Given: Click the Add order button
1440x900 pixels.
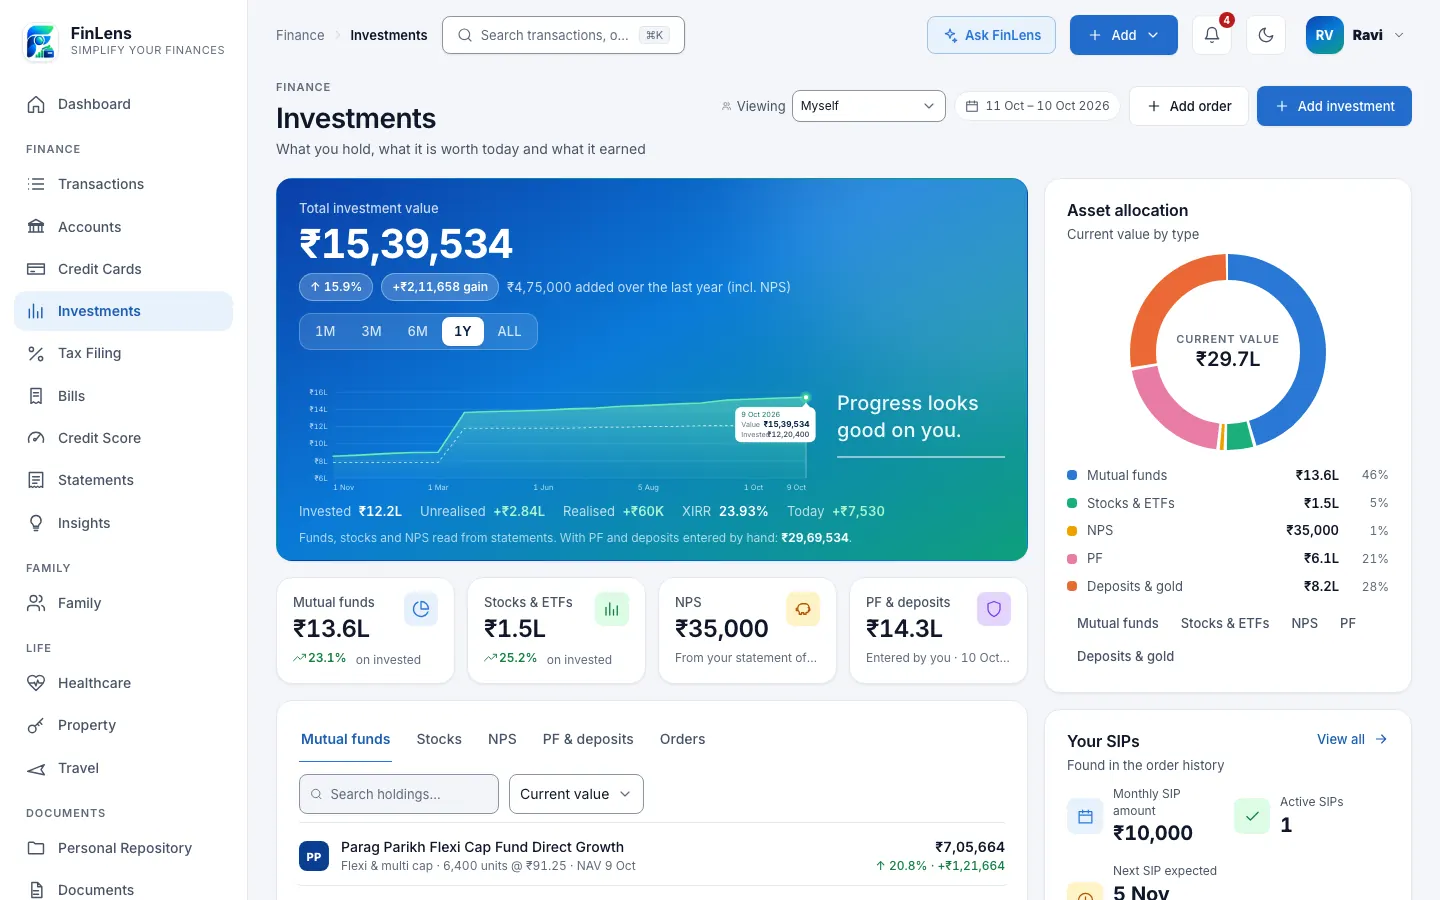Looking at the screenshot, I should pyautogui.click(x=1188, y=106).
